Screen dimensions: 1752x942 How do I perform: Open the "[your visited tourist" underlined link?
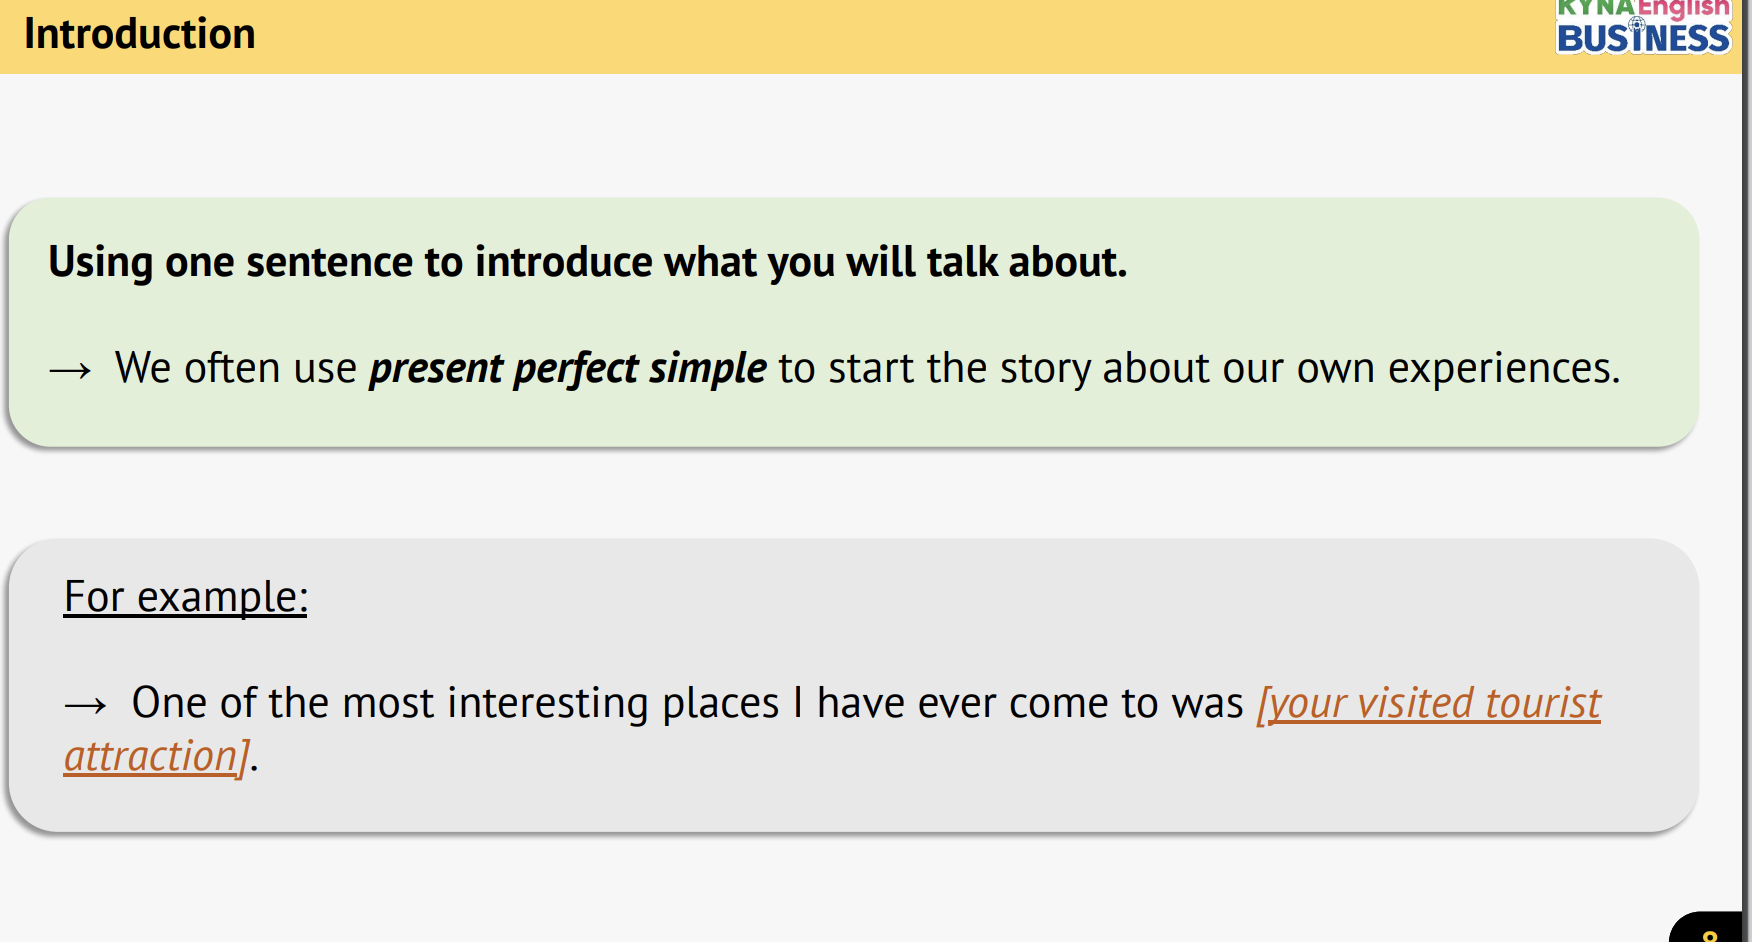click(x=1428, y=703)
